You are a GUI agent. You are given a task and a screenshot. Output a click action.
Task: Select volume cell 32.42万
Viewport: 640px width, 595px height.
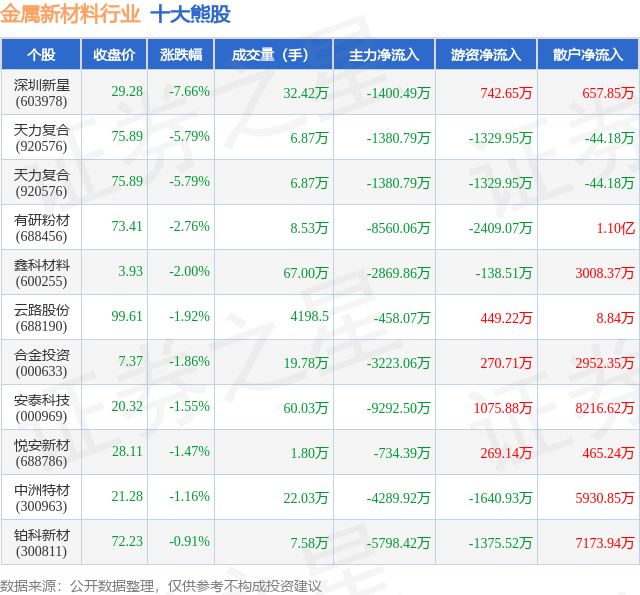click(306, 93)
